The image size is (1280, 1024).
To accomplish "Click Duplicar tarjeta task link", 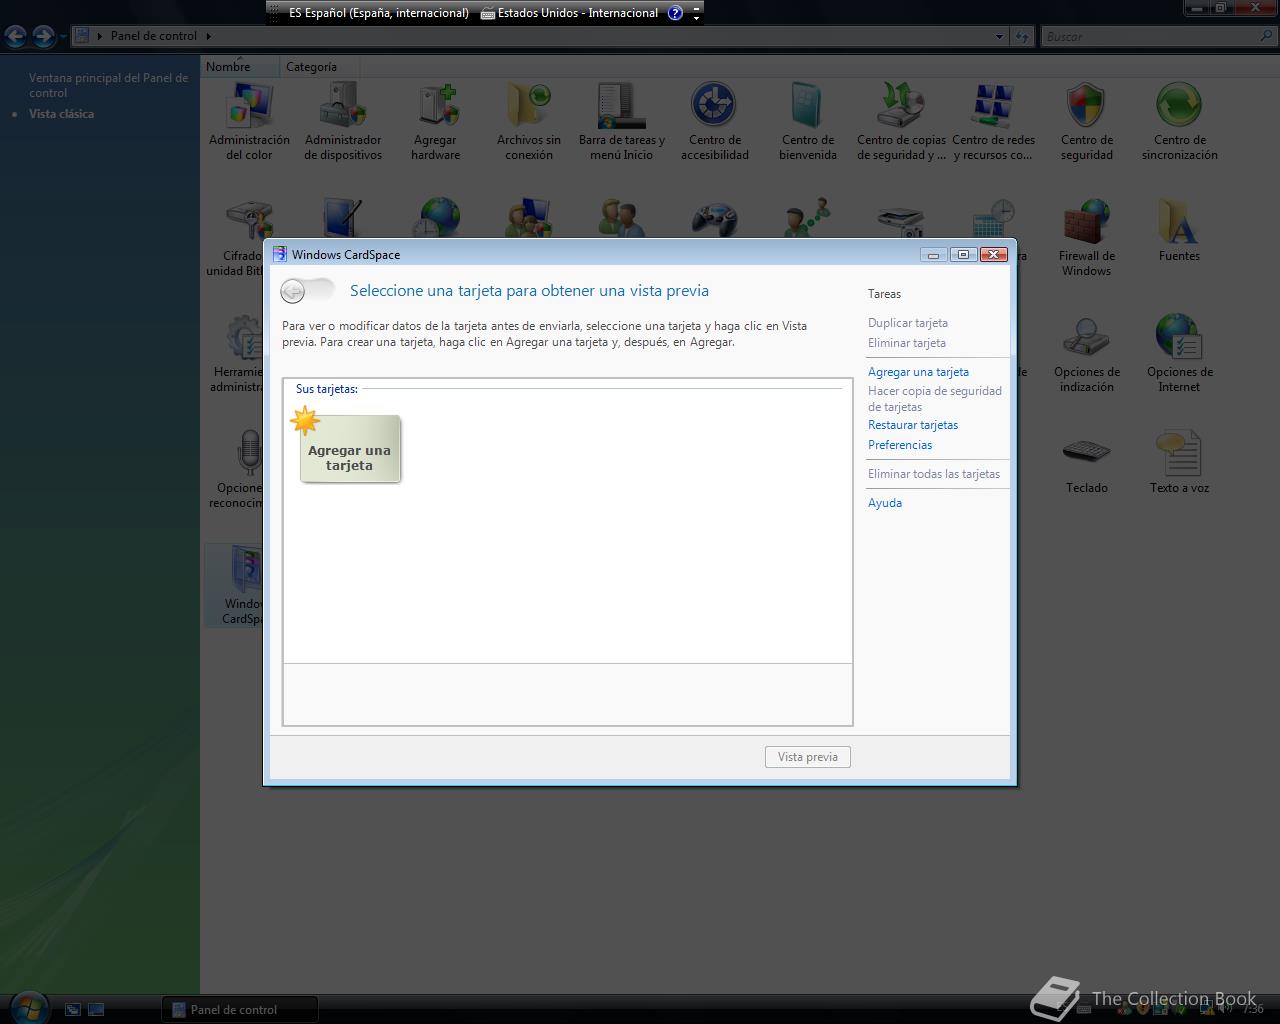I will (908, 323).
